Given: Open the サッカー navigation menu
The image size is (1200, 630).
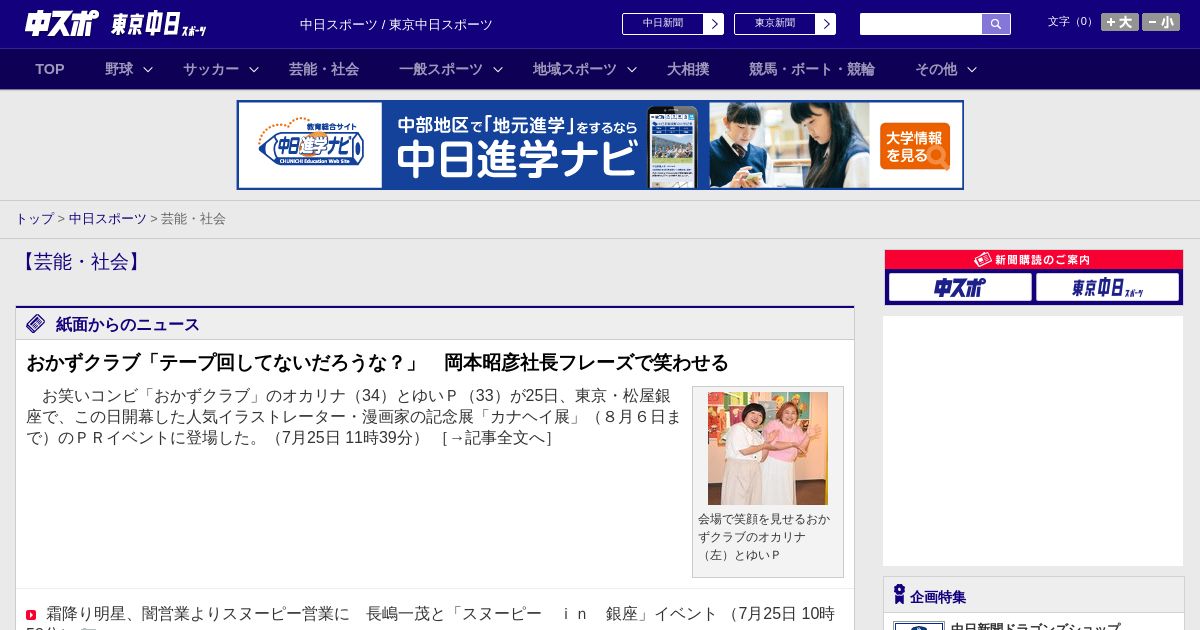Looking at the screenshot, I should click(211, 69).
